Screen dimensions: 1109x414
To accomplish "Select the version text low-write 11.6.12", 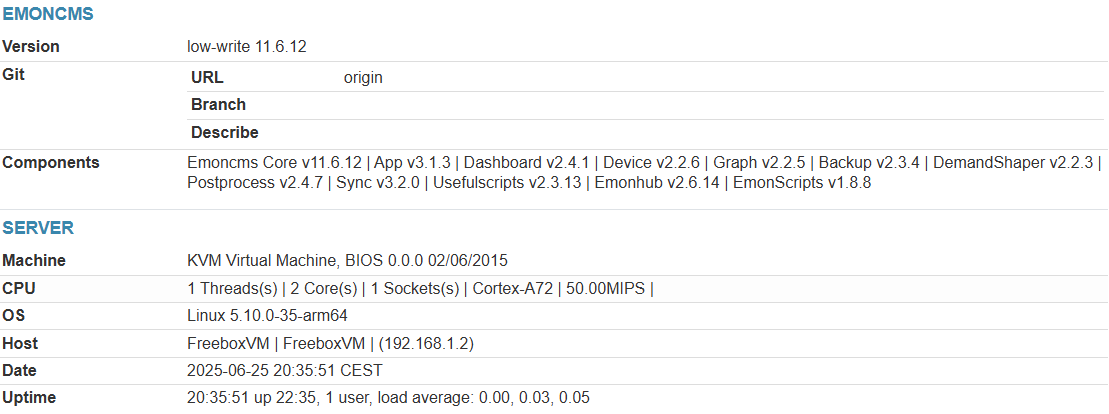I will click(x=247, y=47).
